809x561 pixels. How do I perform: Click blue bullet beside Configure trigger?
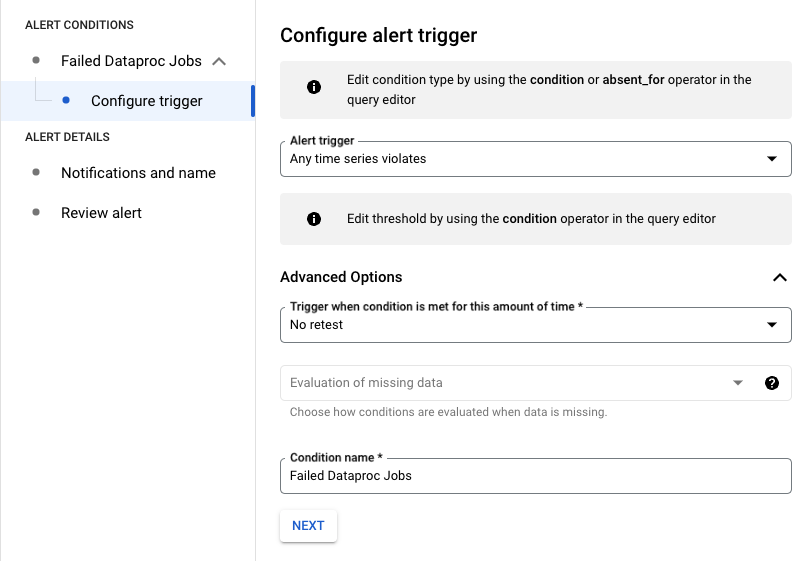click(66, 100)
